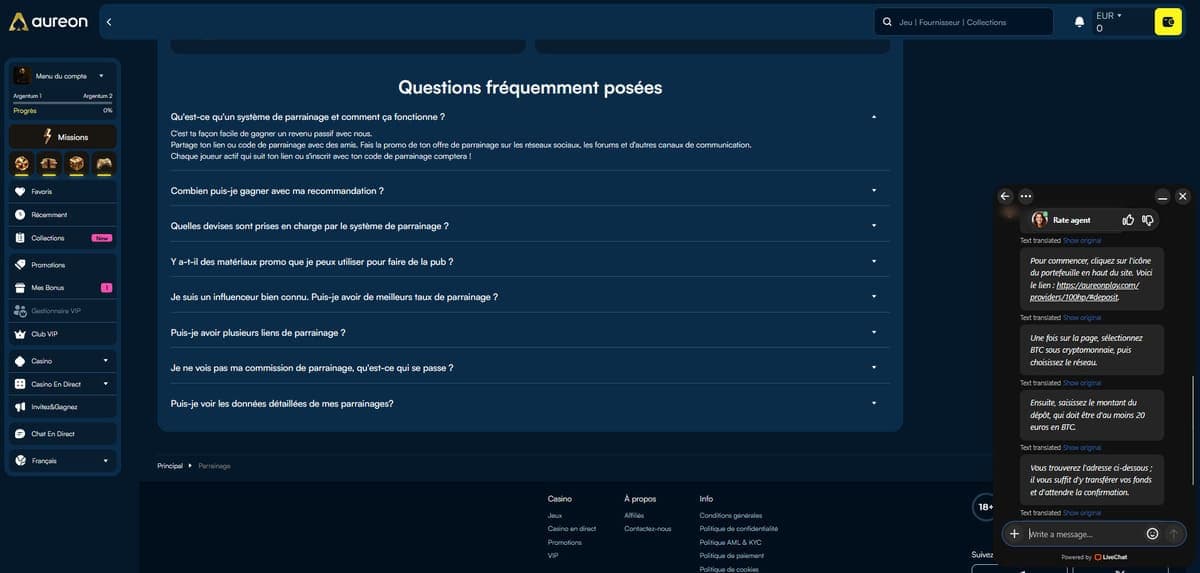Screen dimensions: 1200x573
Task: Expand 'Puis-je voir les données détaillées' question
Action: coord(530,404)
